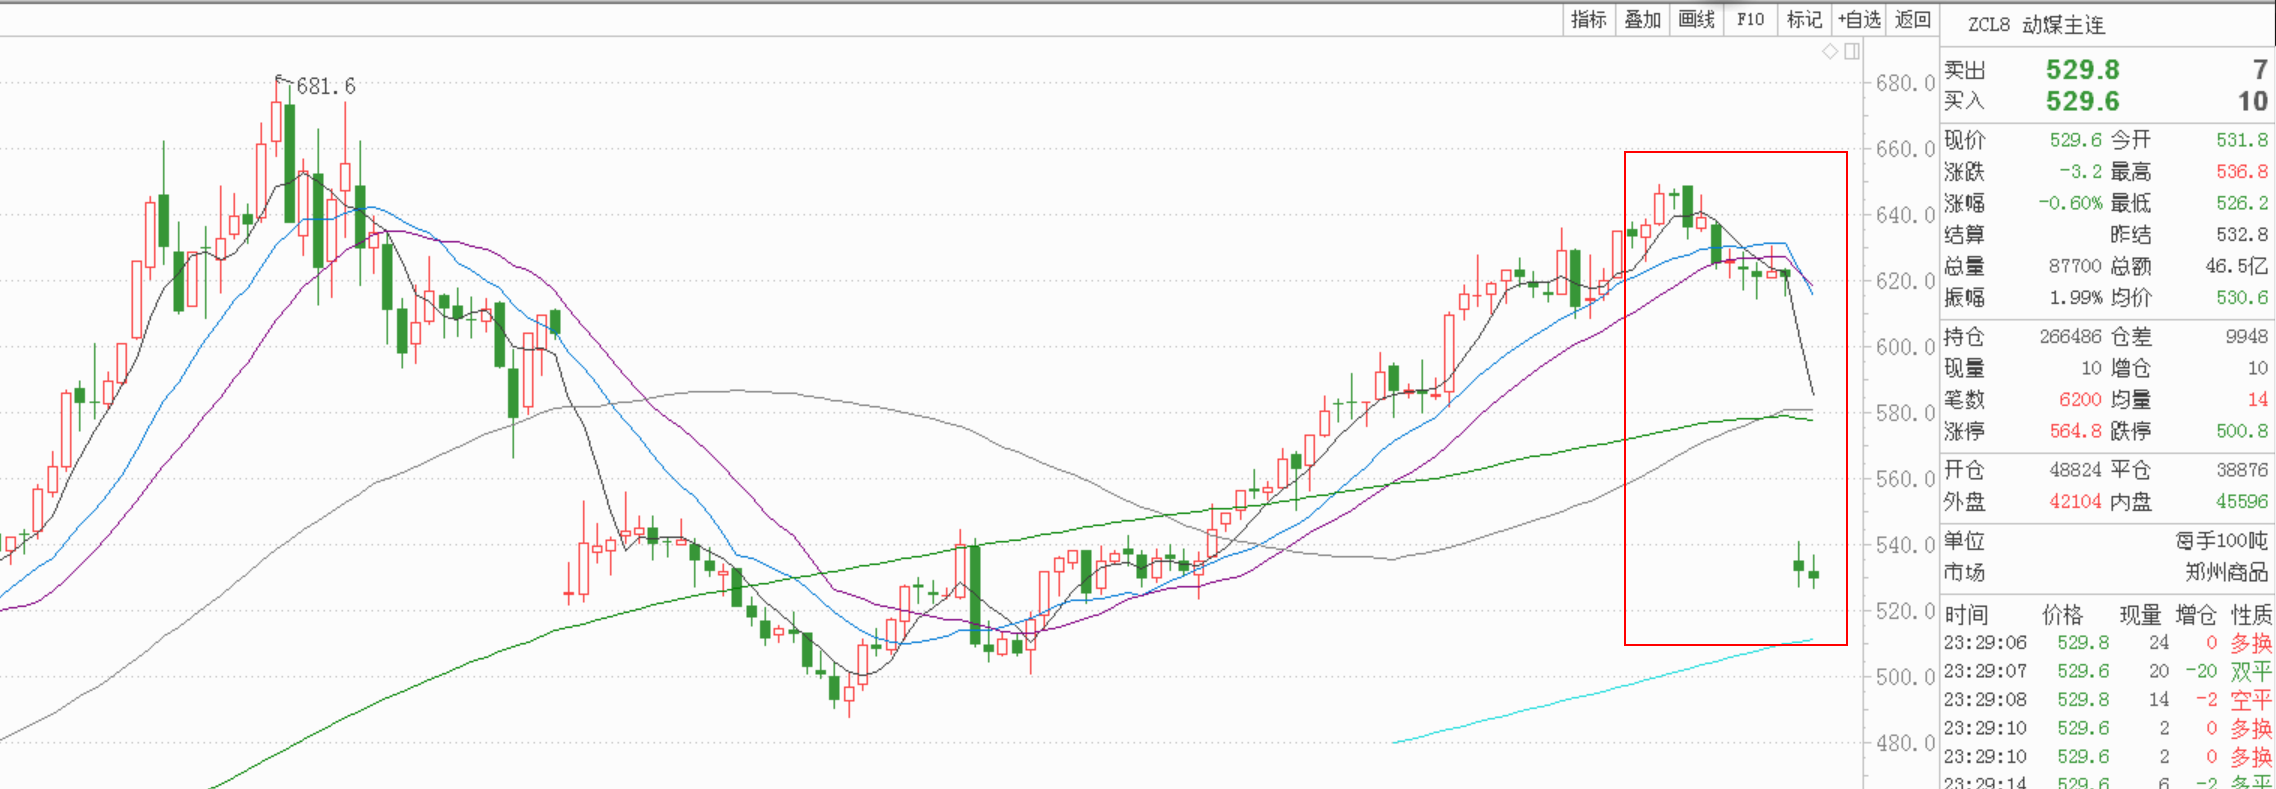
Task: Click the 标记 mark button
Action: (x=1804, y=19)
